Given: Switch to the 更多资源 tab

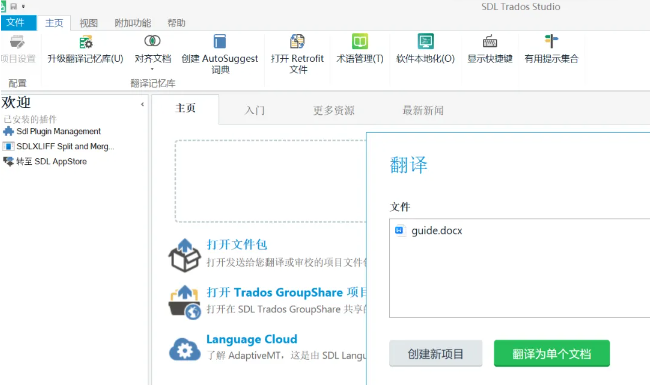Looking at the screenshot, I should click(334, 111).
